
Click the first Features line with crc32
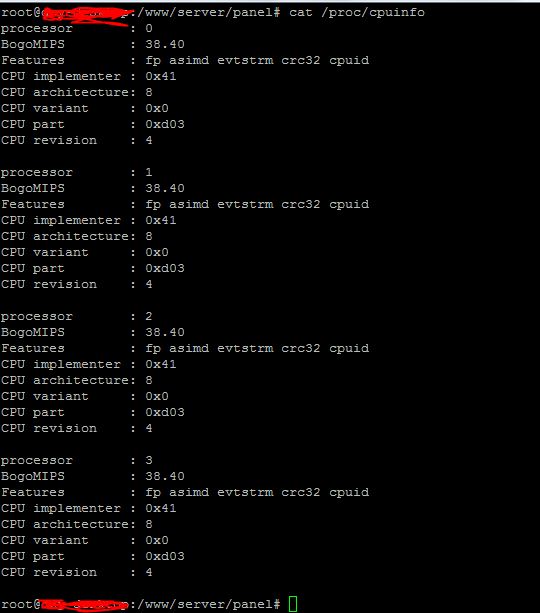185,61
